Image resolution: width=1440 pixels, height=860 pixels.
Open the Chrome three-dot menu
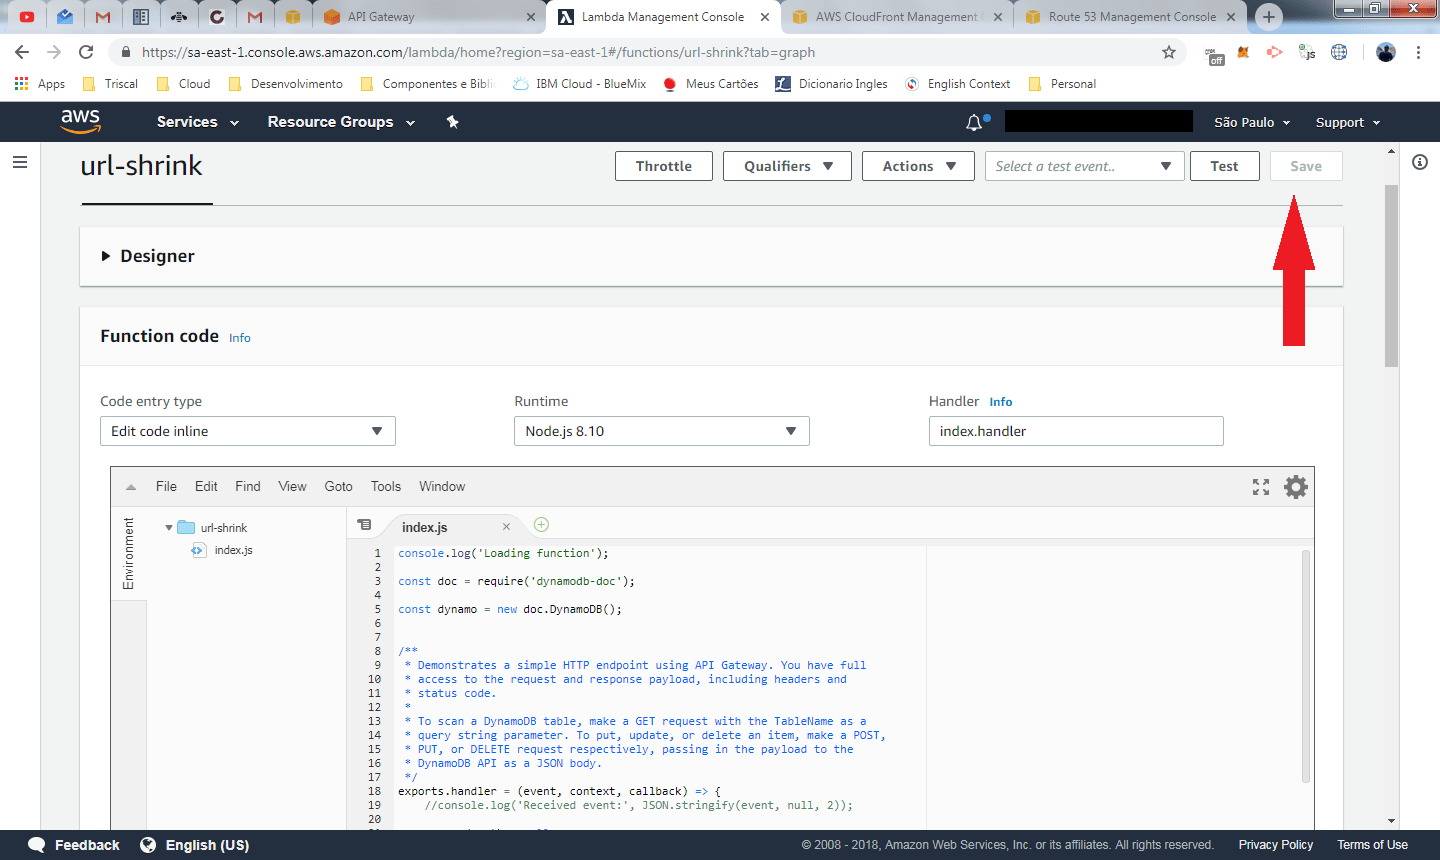tap(1418, 52)
